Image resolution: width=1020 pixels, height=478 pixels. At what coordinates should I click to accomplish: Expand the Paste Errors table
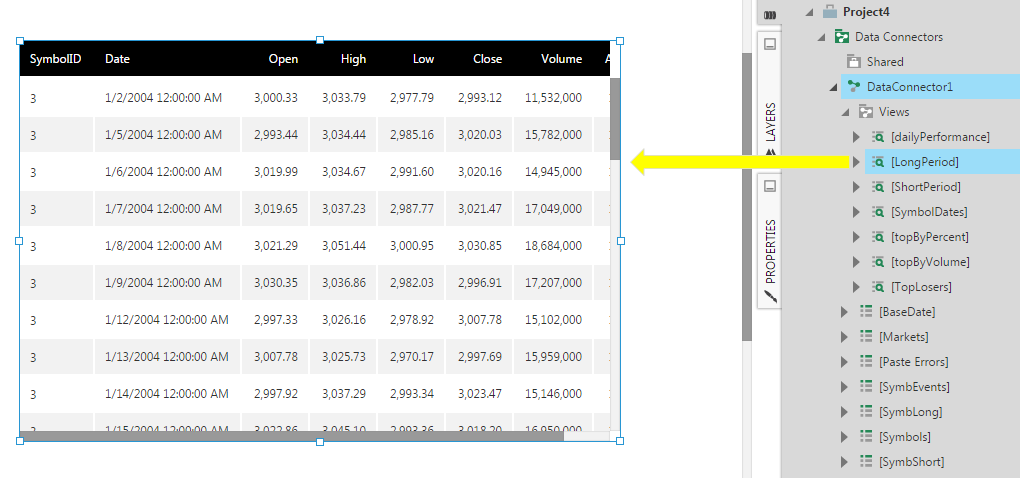844,362
